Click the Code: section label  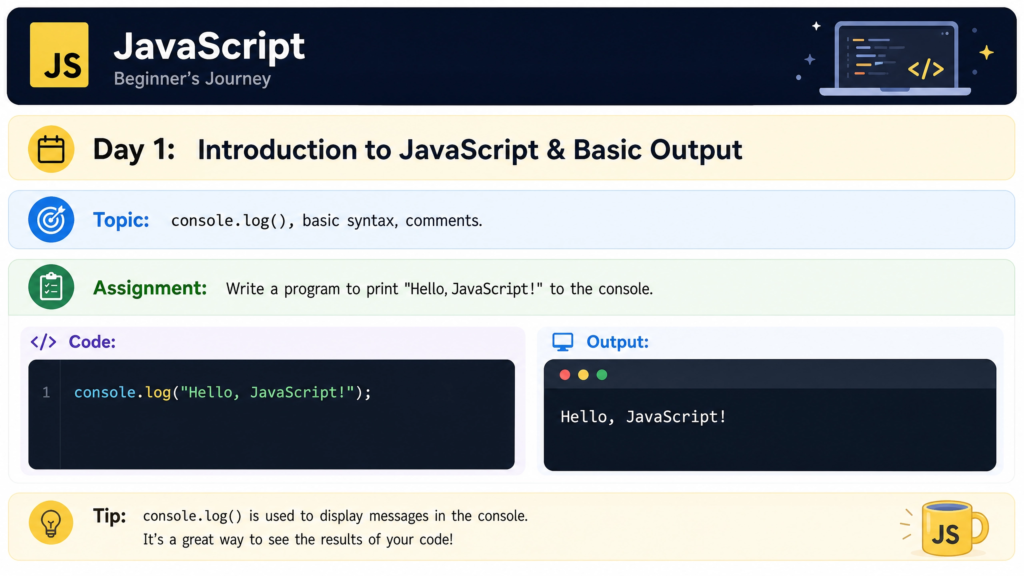[92, 342]
